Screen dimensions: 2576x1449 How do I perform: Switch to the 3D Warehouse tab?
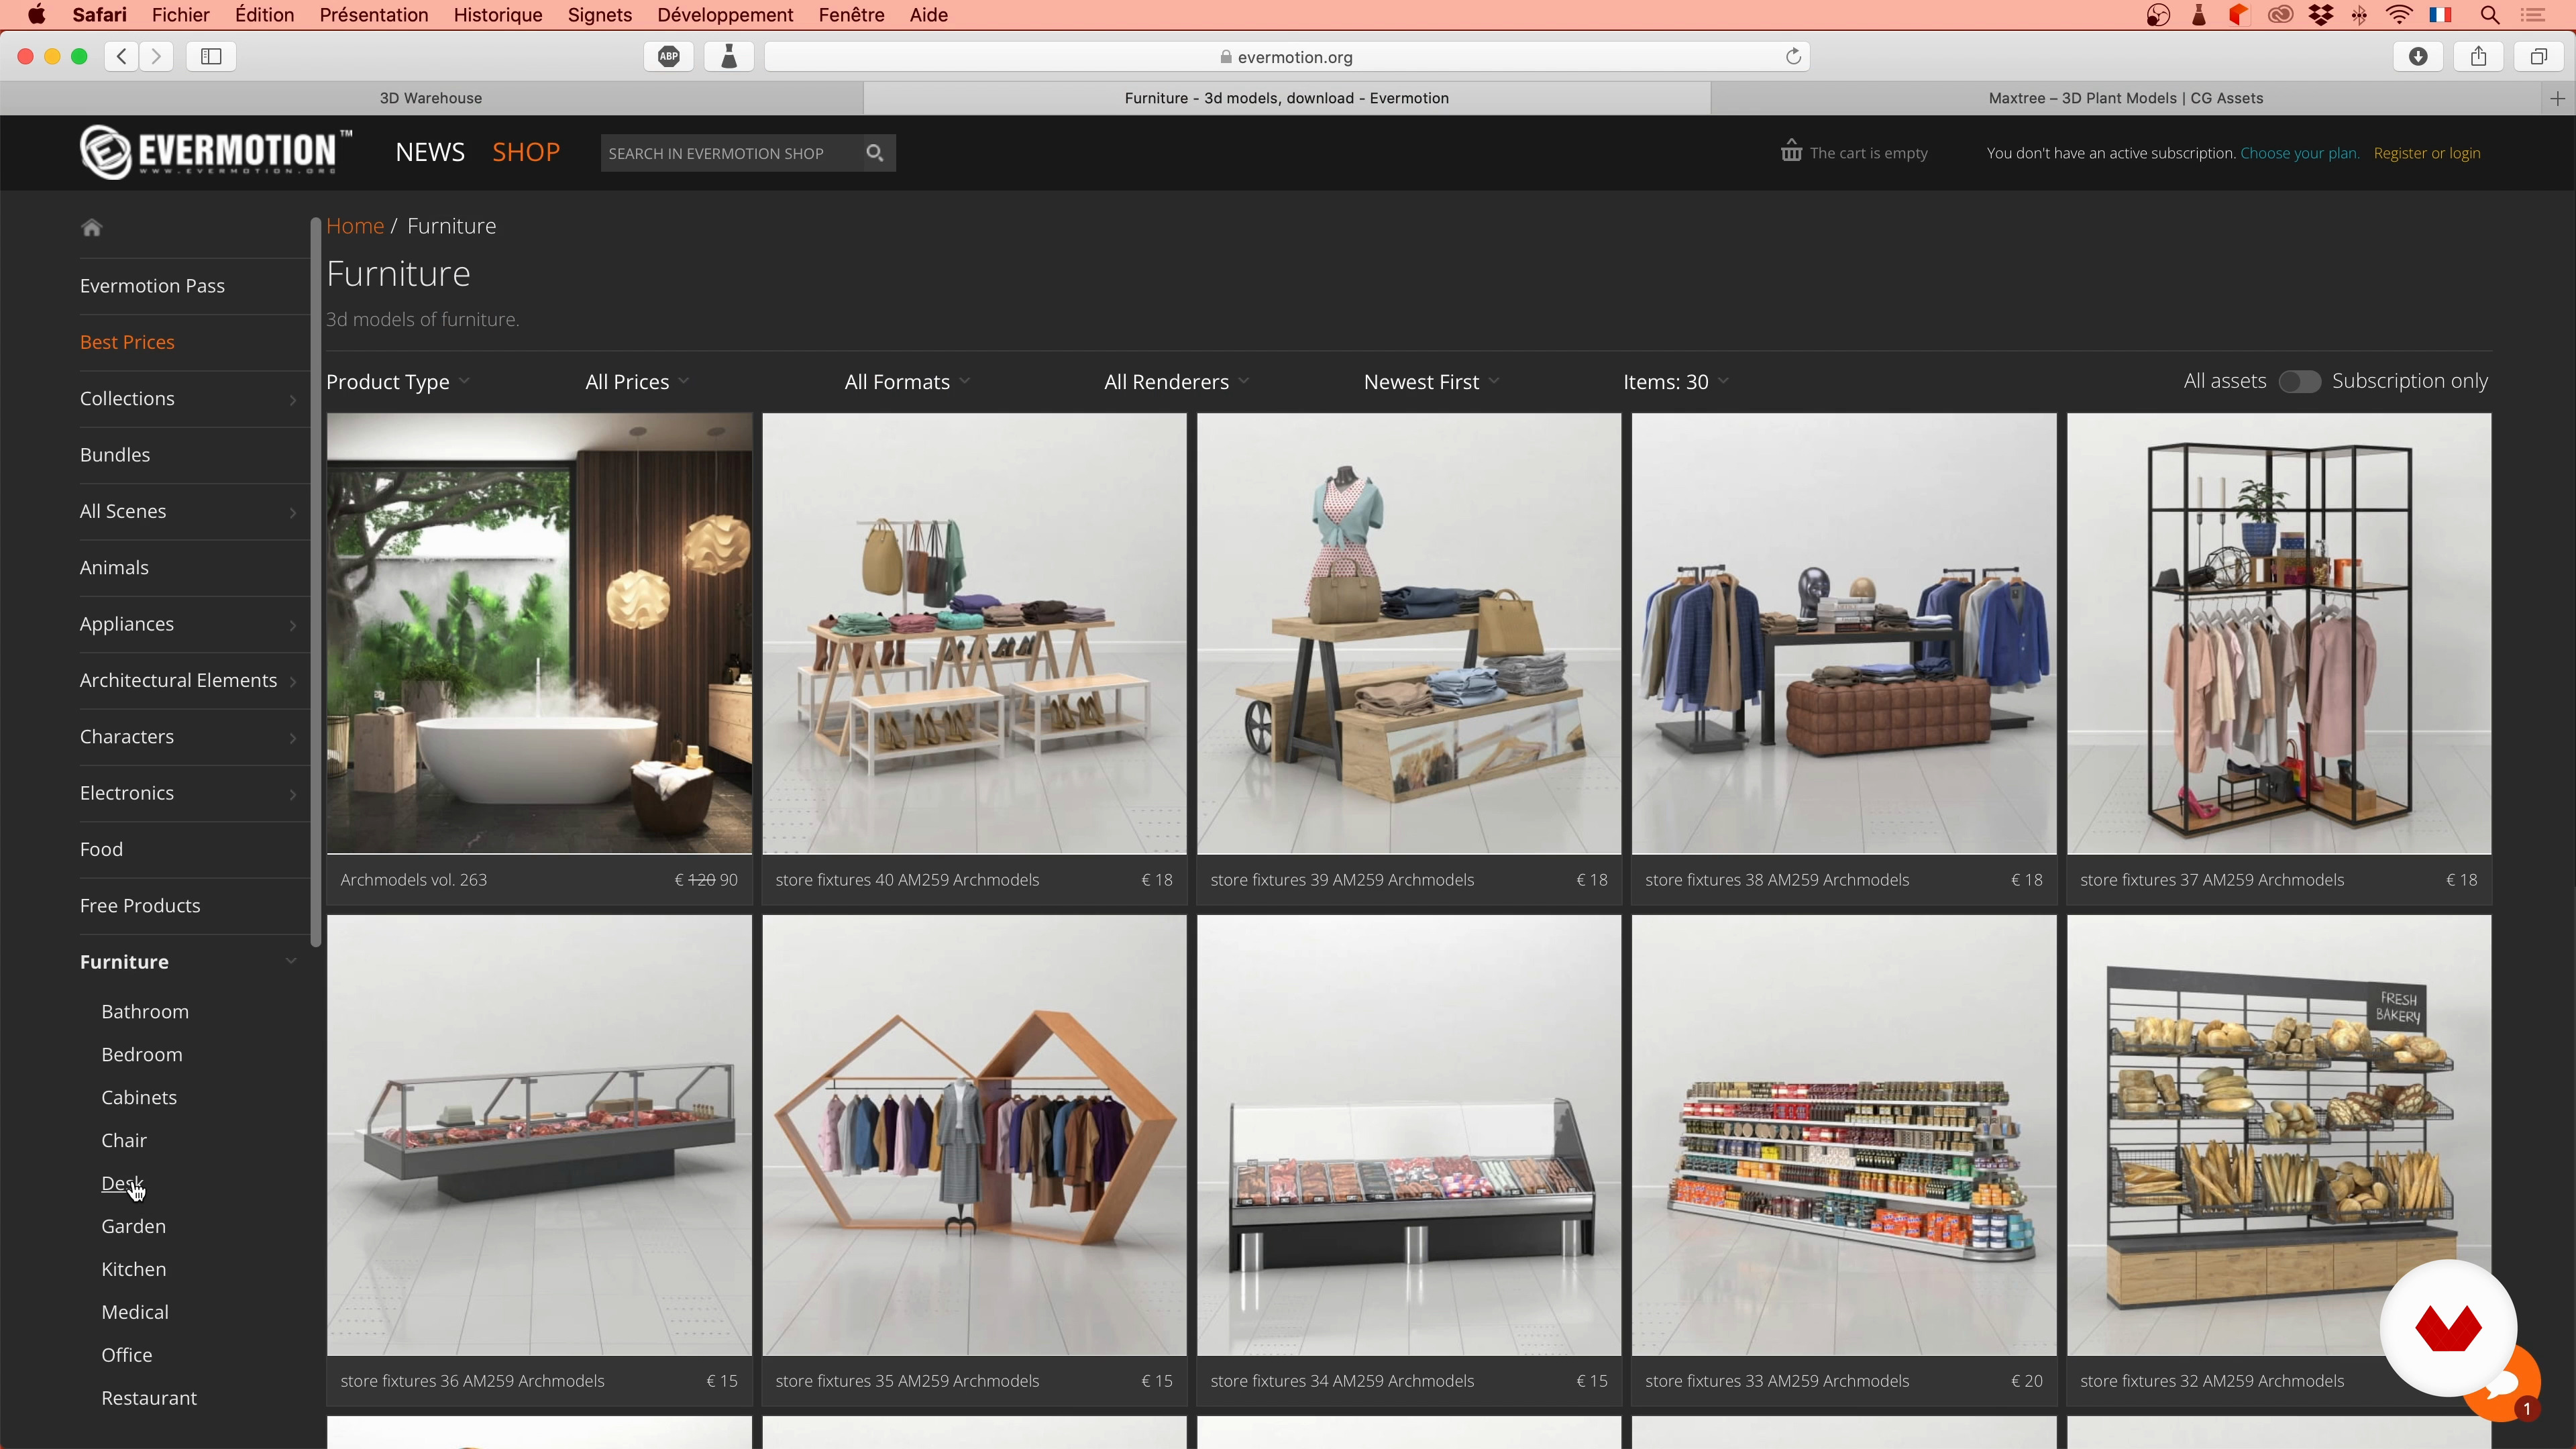(431, 98)
